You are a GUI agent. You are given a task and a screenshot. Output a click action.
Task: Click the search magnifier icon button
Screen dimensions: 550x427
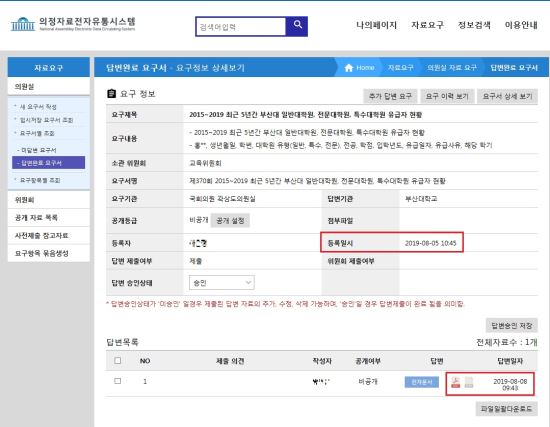(297, 26)
